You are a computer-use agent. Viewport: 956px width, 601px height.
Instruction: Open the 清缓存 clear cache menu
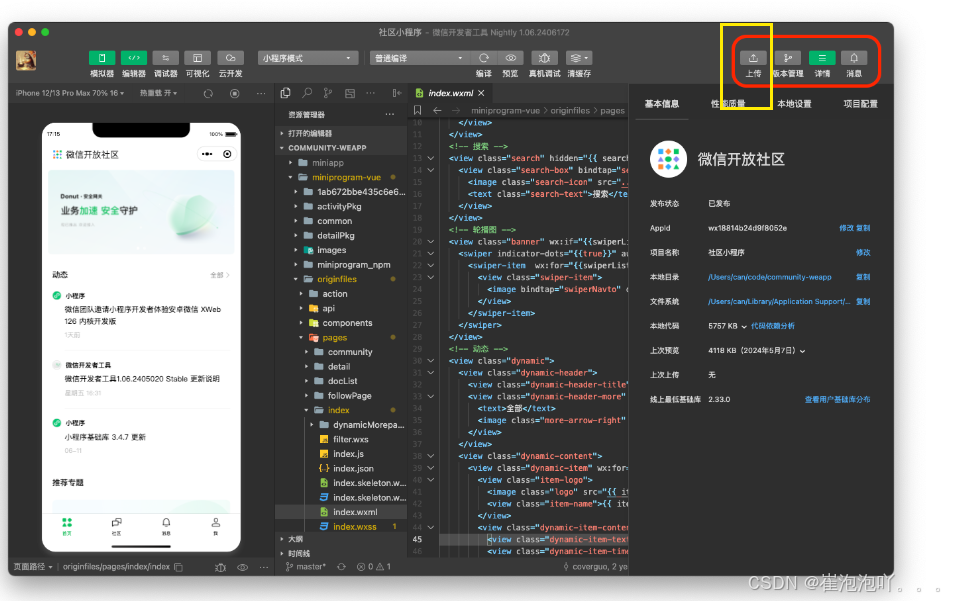tap(579, 58)
